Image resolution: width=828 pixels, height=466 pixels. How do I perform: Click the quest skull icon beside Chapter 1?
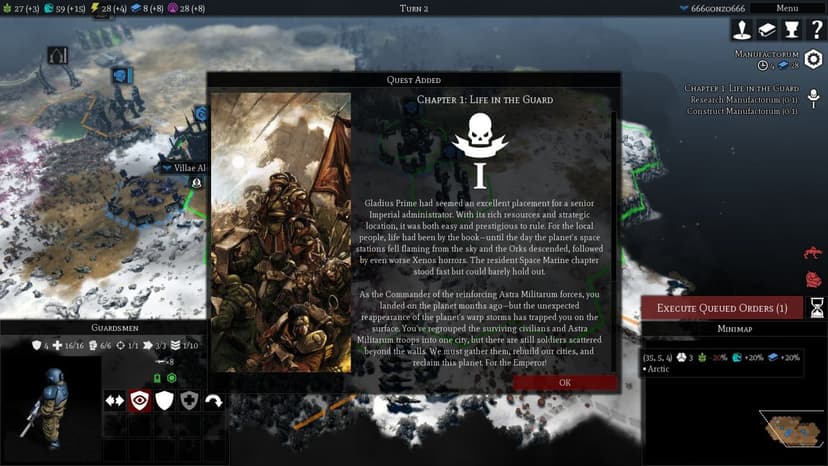814,98
